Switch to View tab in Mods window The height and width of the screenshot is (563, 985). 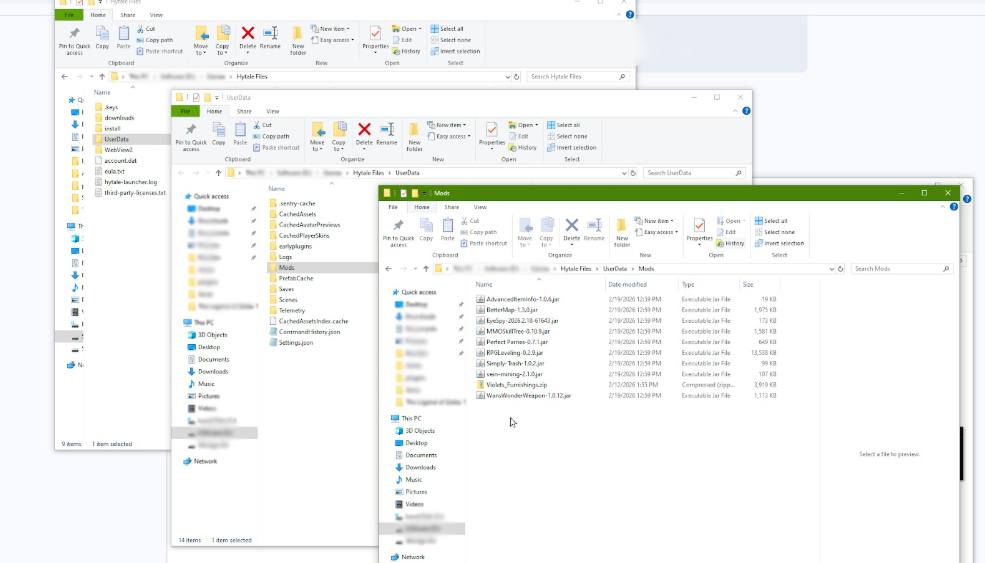coord(480,207)
